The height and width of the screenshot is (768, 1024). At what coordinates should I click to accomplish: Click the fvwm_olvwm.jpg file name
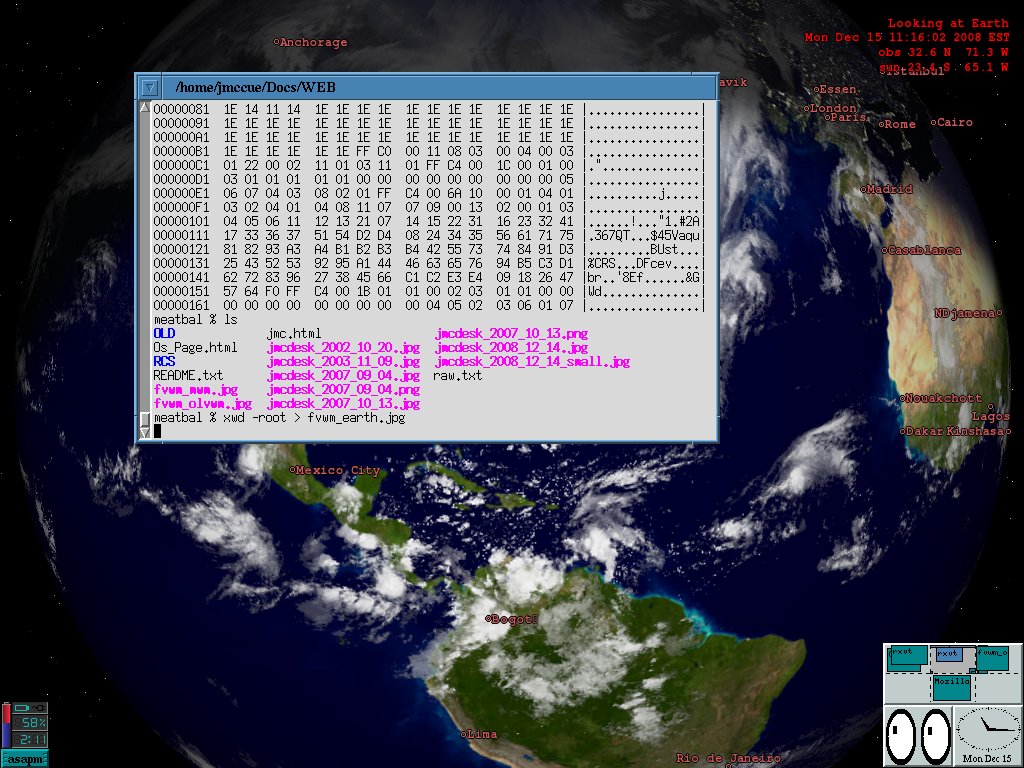point(202,404)
